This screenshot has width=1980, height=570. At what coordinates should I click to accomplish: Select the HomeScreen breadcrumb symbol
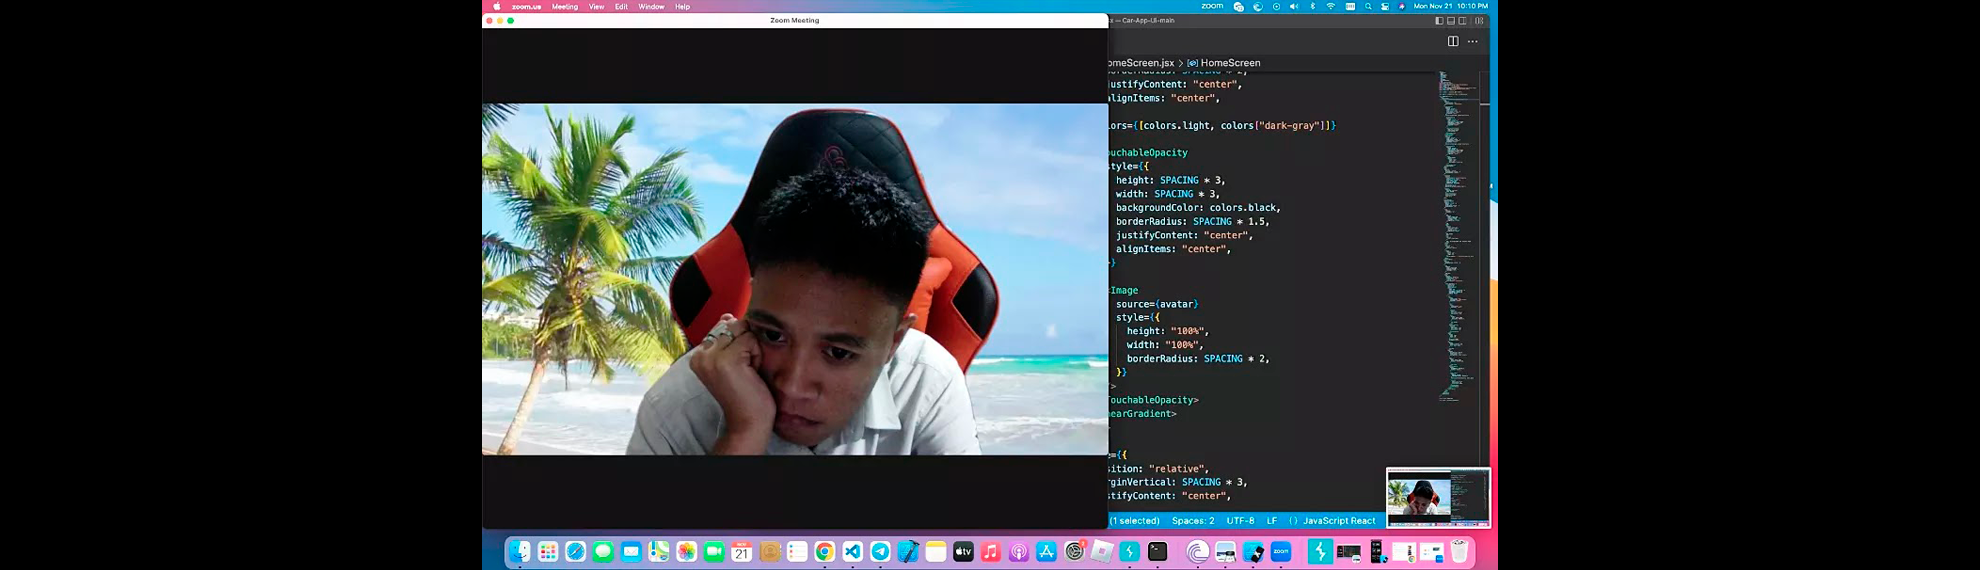click(x=1229, y=63)
